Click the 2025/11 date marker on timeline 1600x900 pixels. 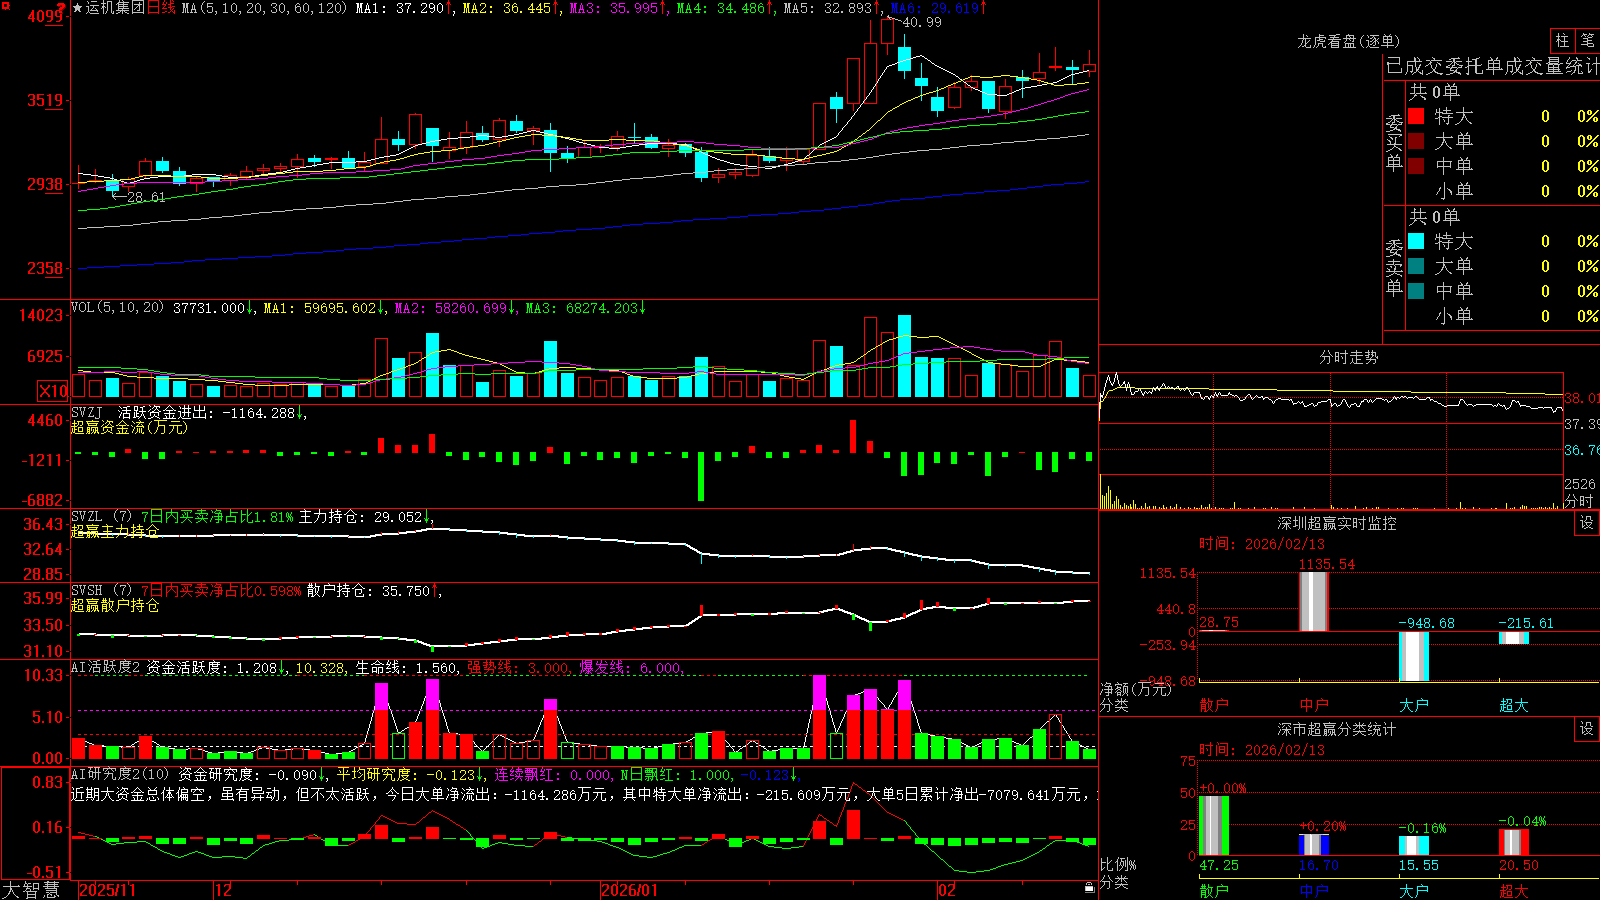click(x=107, y=890)
